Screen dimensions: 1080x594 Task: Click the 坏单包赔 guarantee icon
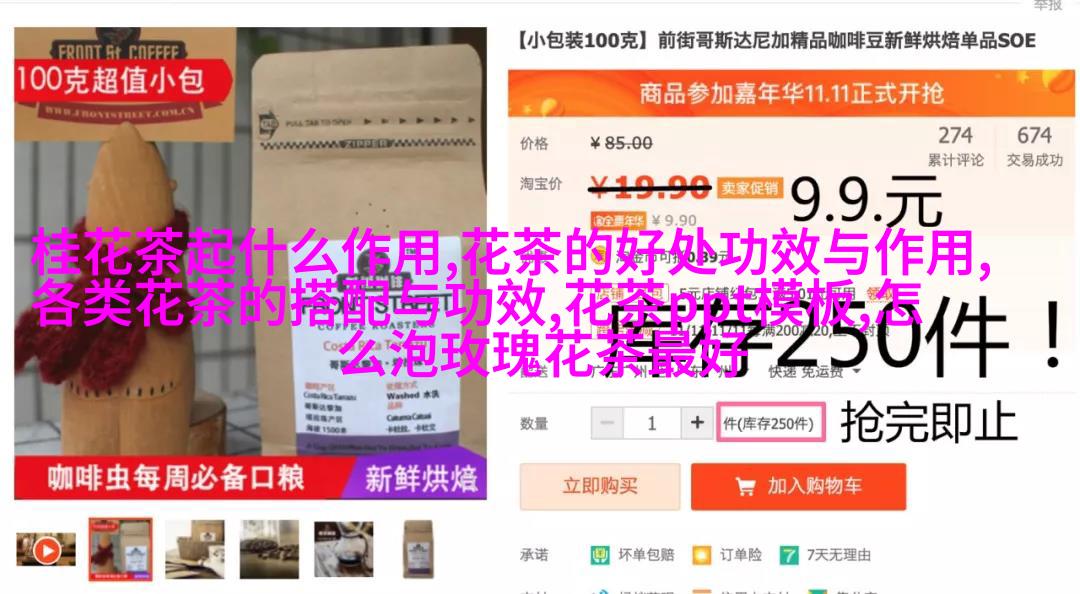point(600,555)
